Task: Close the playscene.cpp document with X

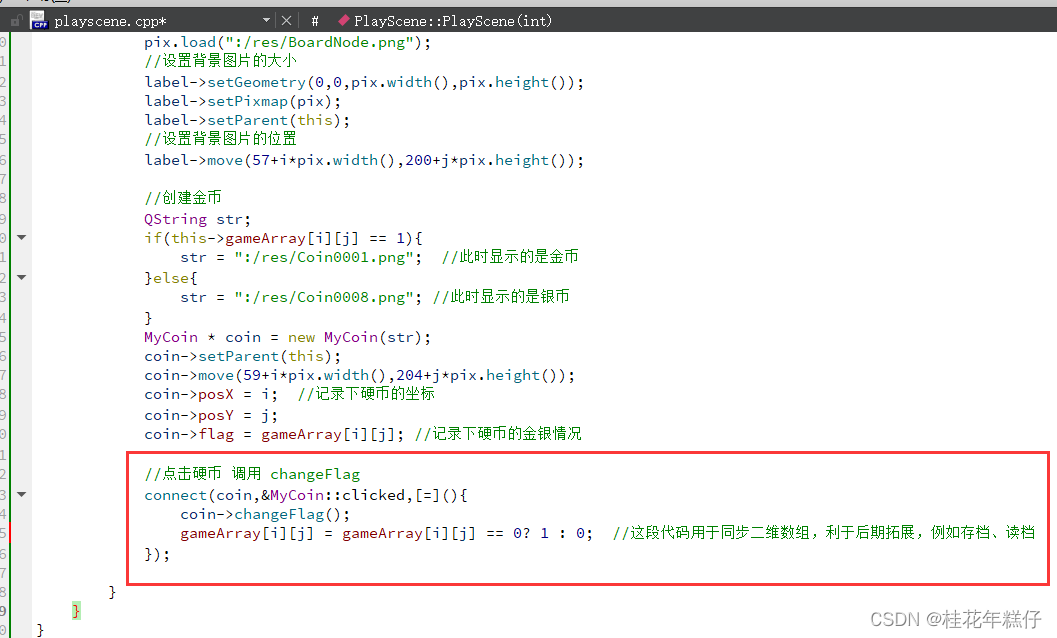Action: click(286, 21)
